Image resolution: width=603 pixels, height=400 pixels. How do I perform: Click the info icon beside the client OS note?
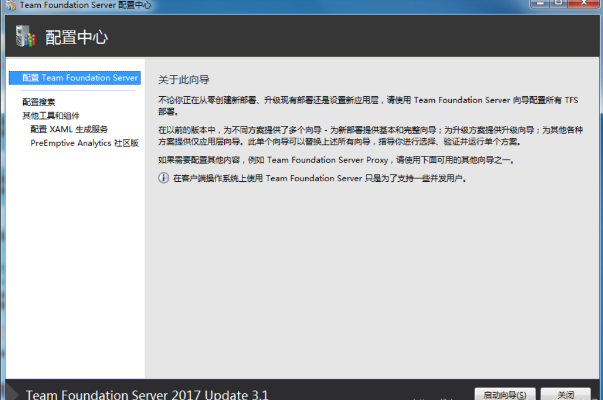coord(164,178)
